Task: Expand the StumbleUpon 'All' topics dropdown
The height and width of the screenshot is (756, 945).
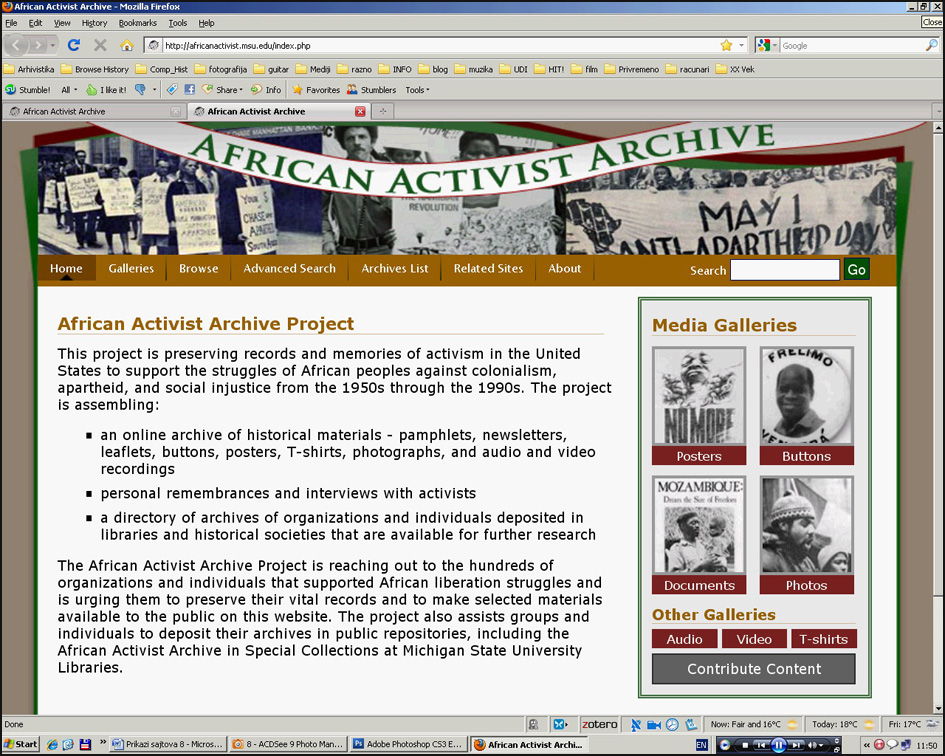Action: coord(70,90)
